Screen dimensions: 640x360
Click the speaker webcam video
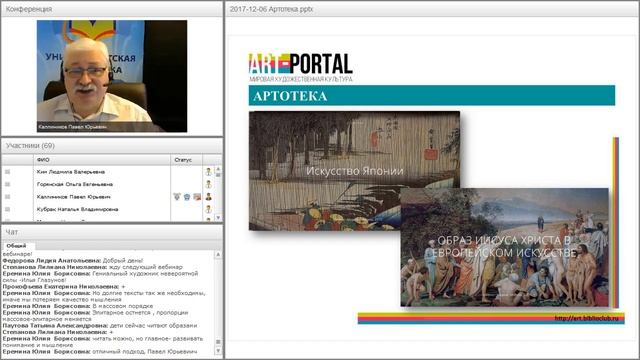pos(112,76)
